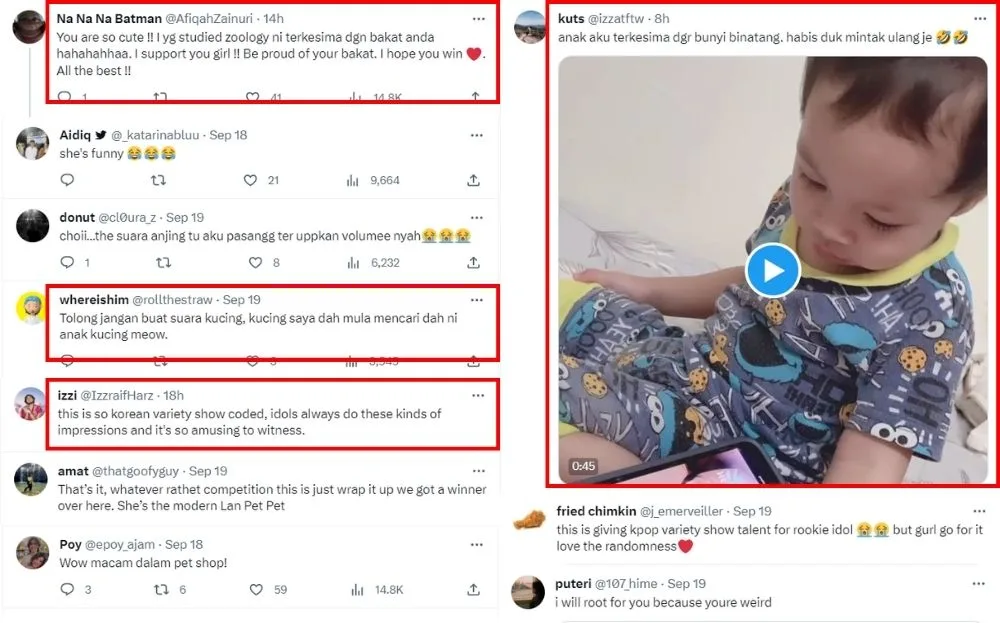The image size is (1000, 623).
Task: Like Aidiq's tweet with the heart
Action: click(251, 180)
